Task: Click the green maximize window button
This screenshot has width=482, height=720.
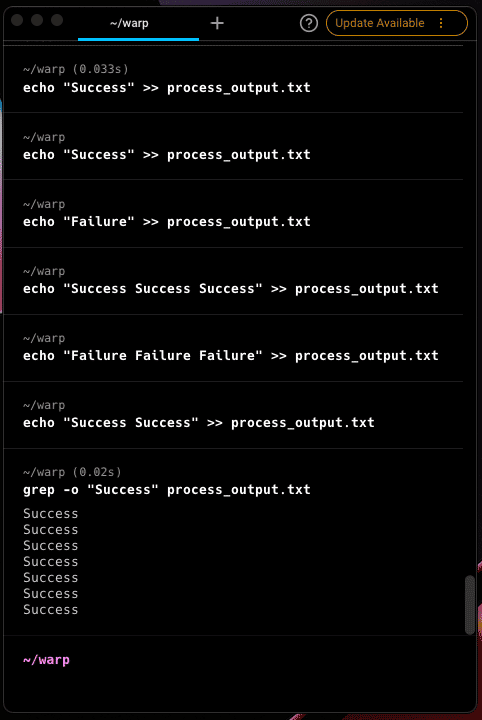Action: (57, 20)
